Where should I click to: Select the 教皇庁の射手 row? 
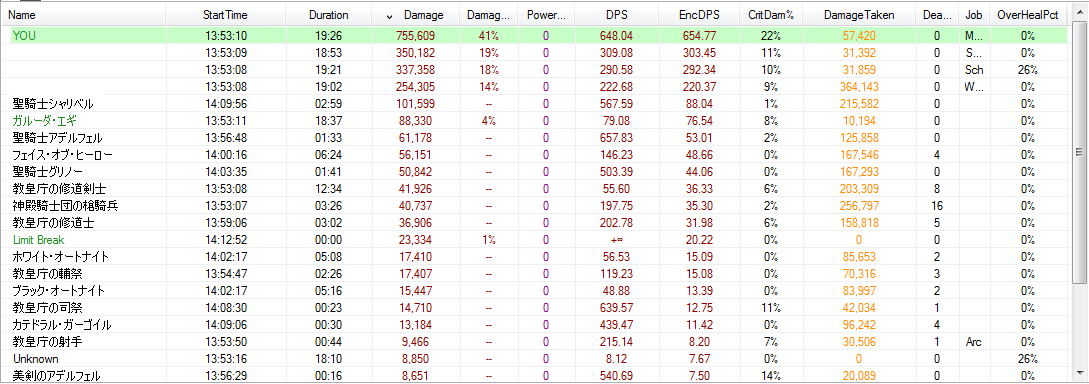[x=535, y=342]
